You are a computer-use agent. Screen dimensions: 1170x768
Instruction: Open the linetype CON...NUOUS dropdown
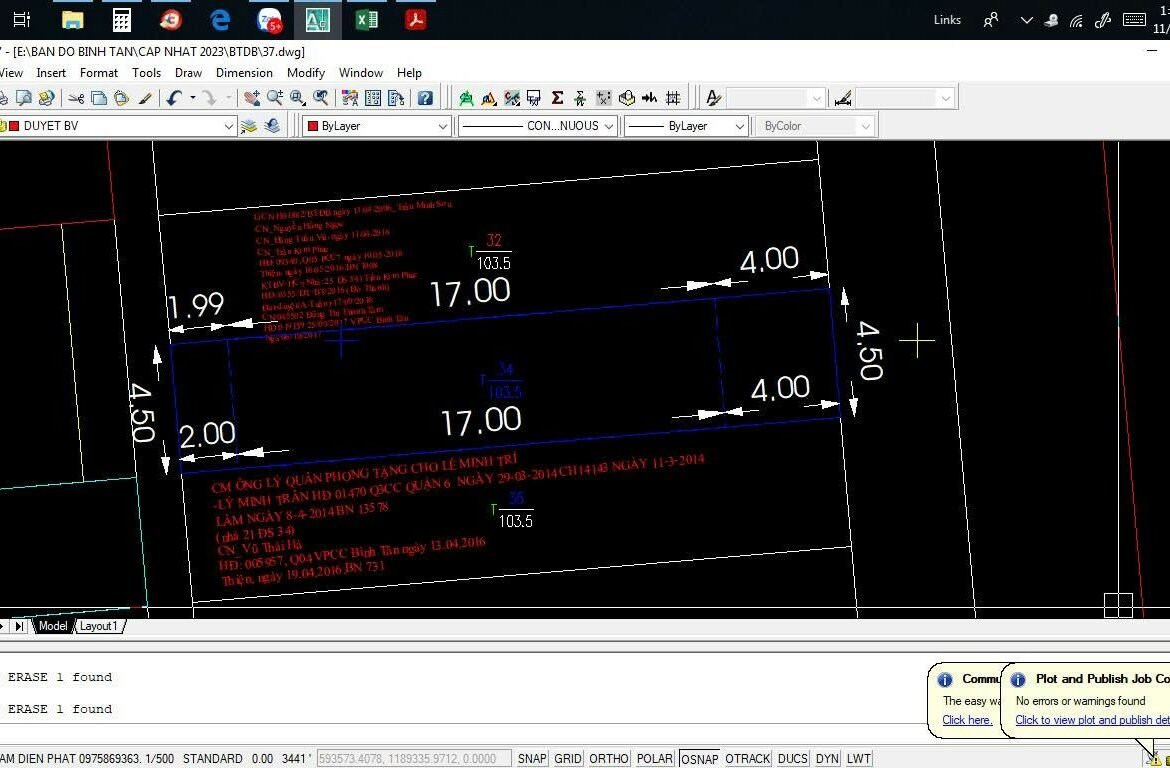pyautogui.click(x=609, y=126)
